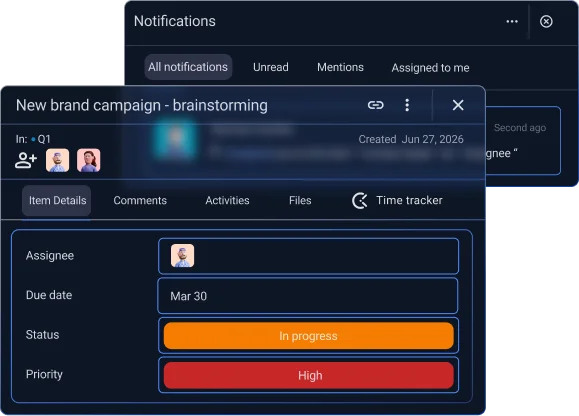Viewport: 579px width, 416px height.
Task: Click the task title New brand campaign
Action: [142, 105]
